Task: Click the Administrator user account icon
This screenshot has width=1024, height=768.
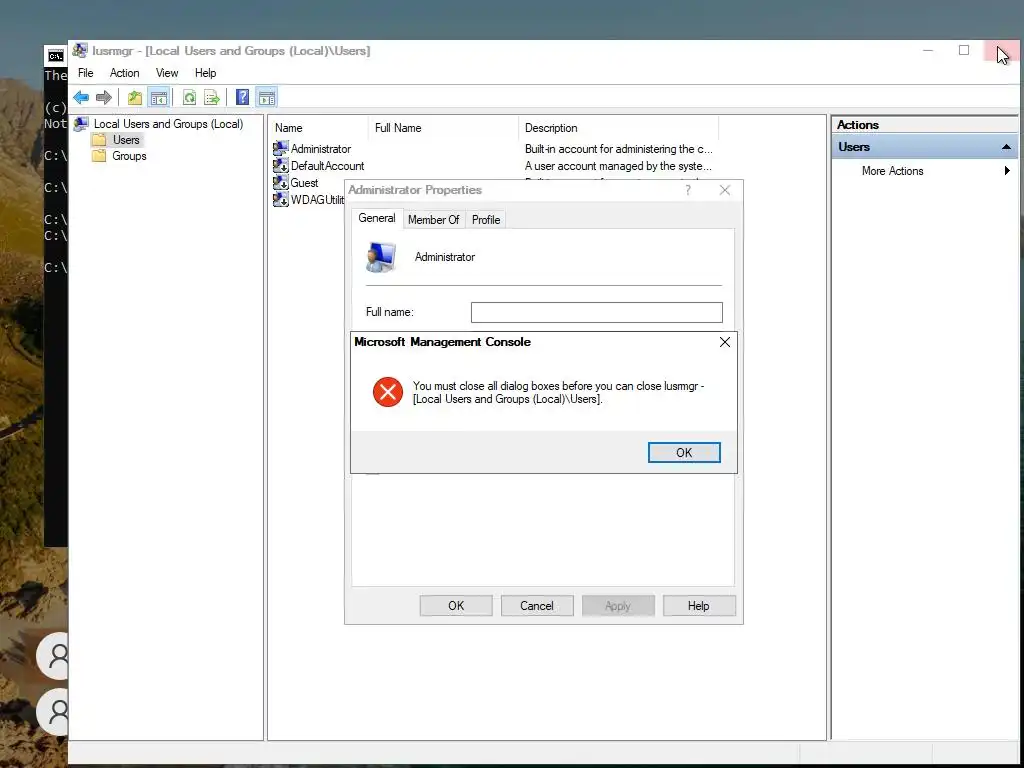Action: point(281,149)
